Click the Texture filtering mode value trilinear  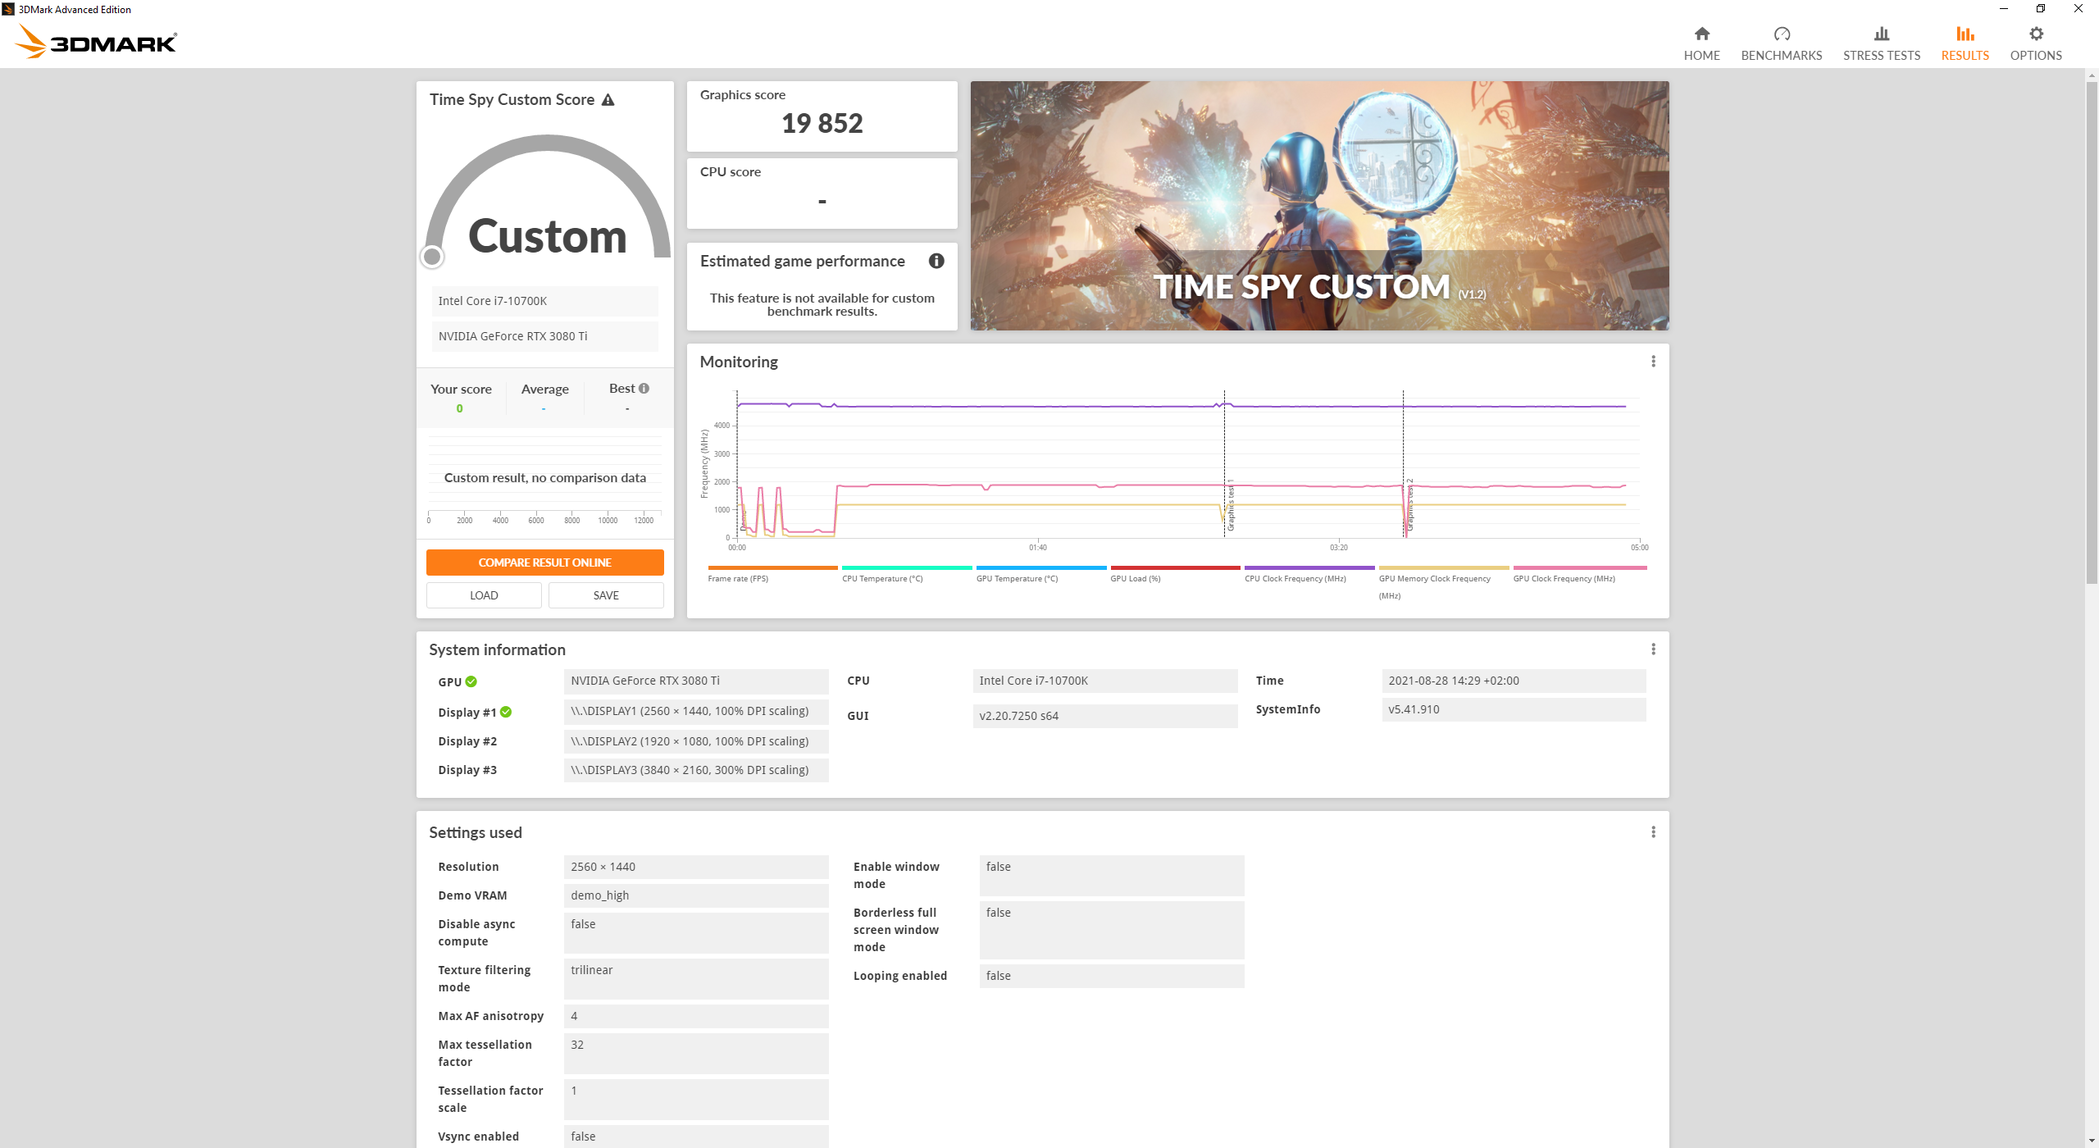696,978
